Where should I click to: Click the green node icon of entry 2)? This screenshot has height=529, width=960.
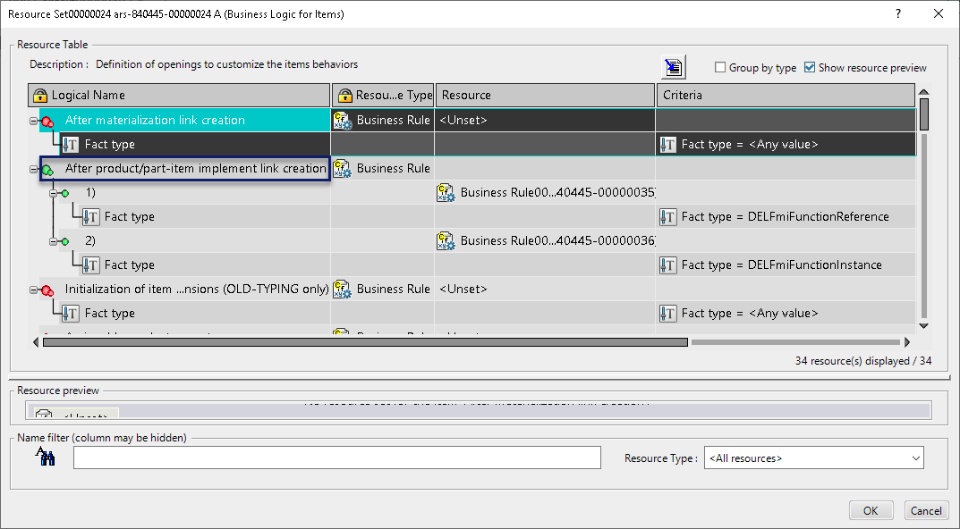coord(65,242)
